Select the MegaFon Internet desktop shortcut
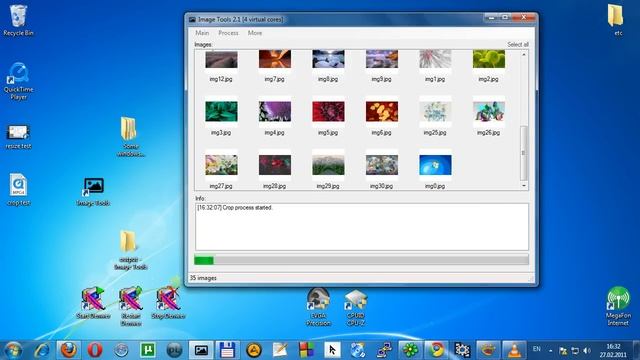 (618, 306)
